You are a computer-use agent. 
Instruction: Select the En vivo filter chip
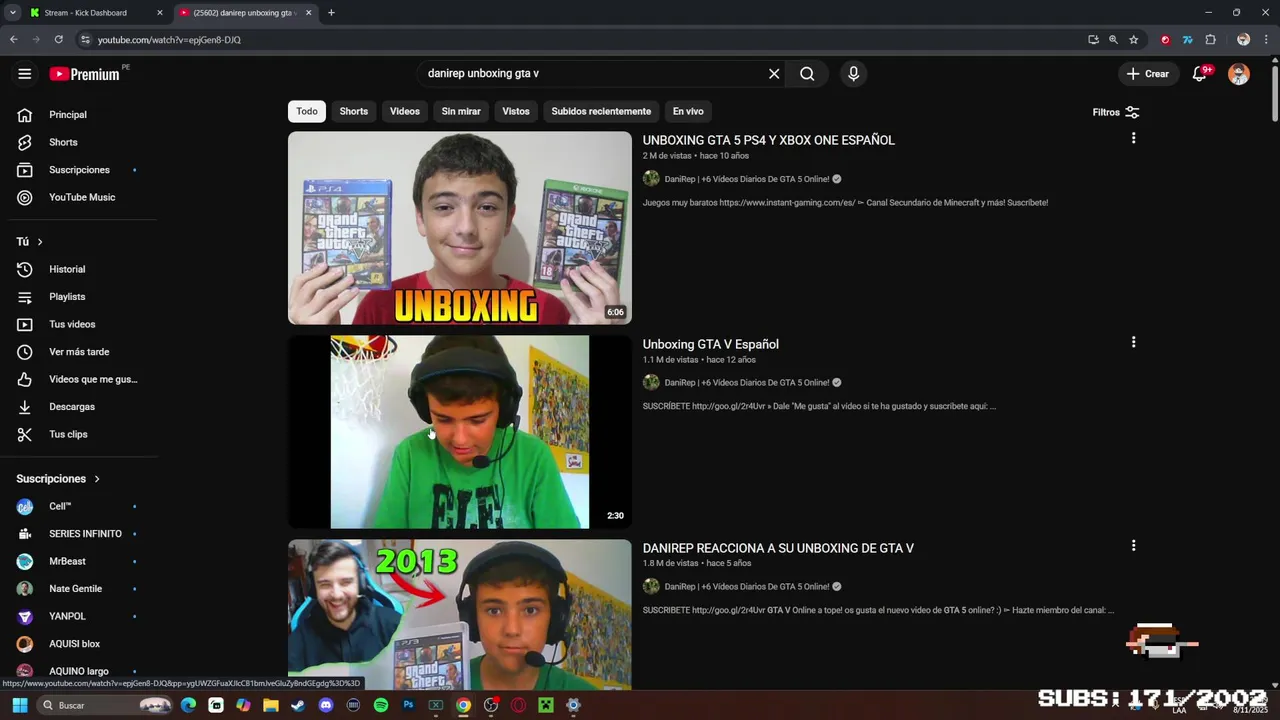click(687, 111)
